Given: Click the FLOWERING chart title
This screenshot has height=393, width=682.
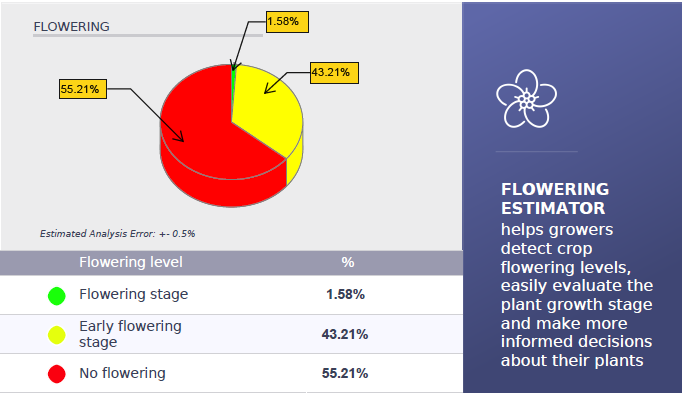Looking at the screenshot, I should tap(72, 27).
